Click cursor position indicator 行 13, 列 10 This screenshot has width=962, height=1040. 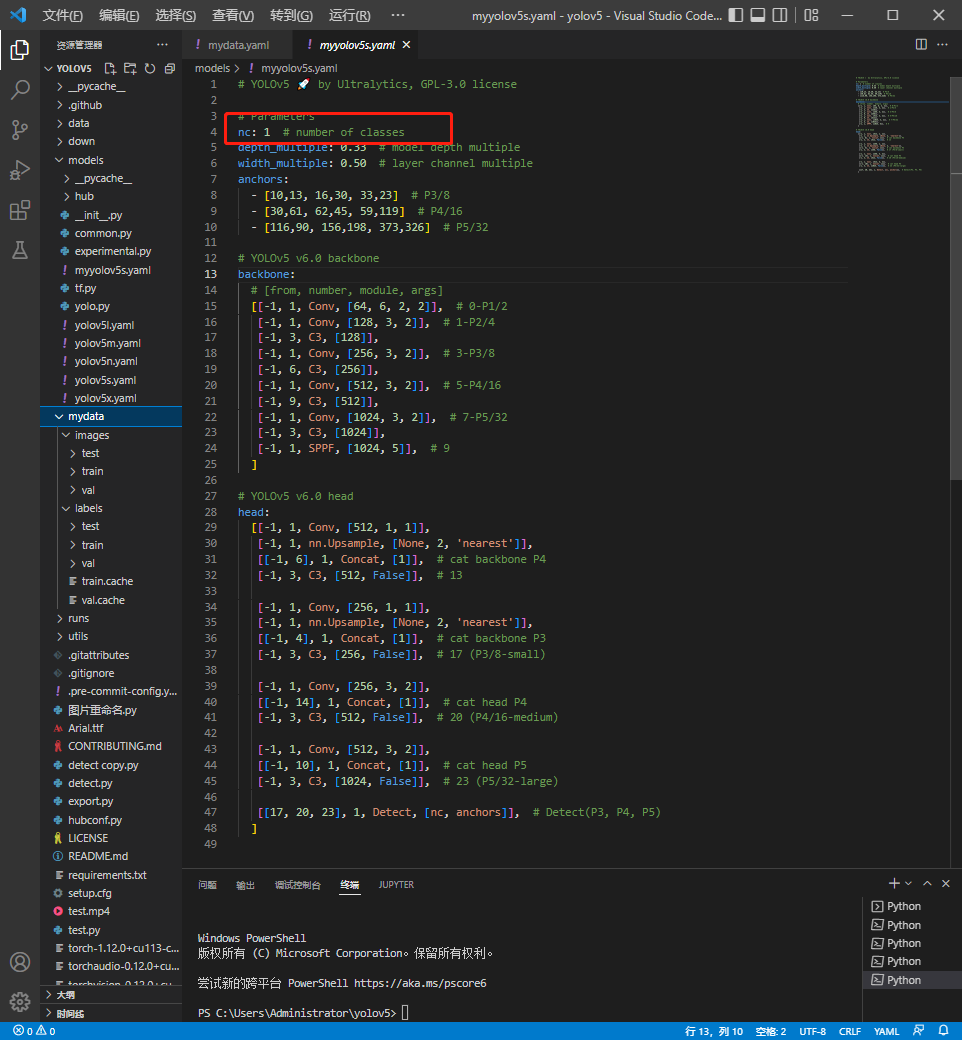(713, 1031)
